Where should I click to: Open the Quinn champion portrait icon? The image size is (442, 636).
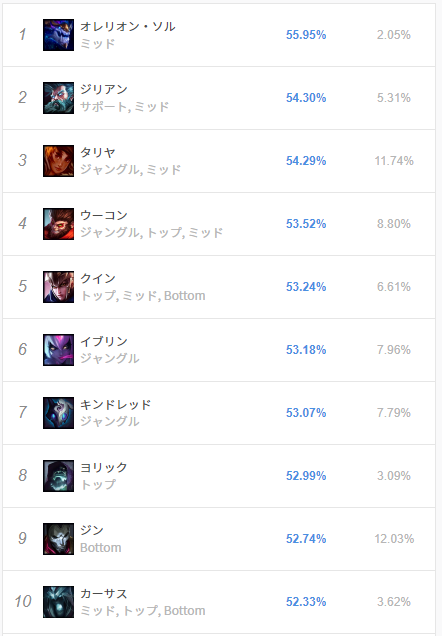58,287
